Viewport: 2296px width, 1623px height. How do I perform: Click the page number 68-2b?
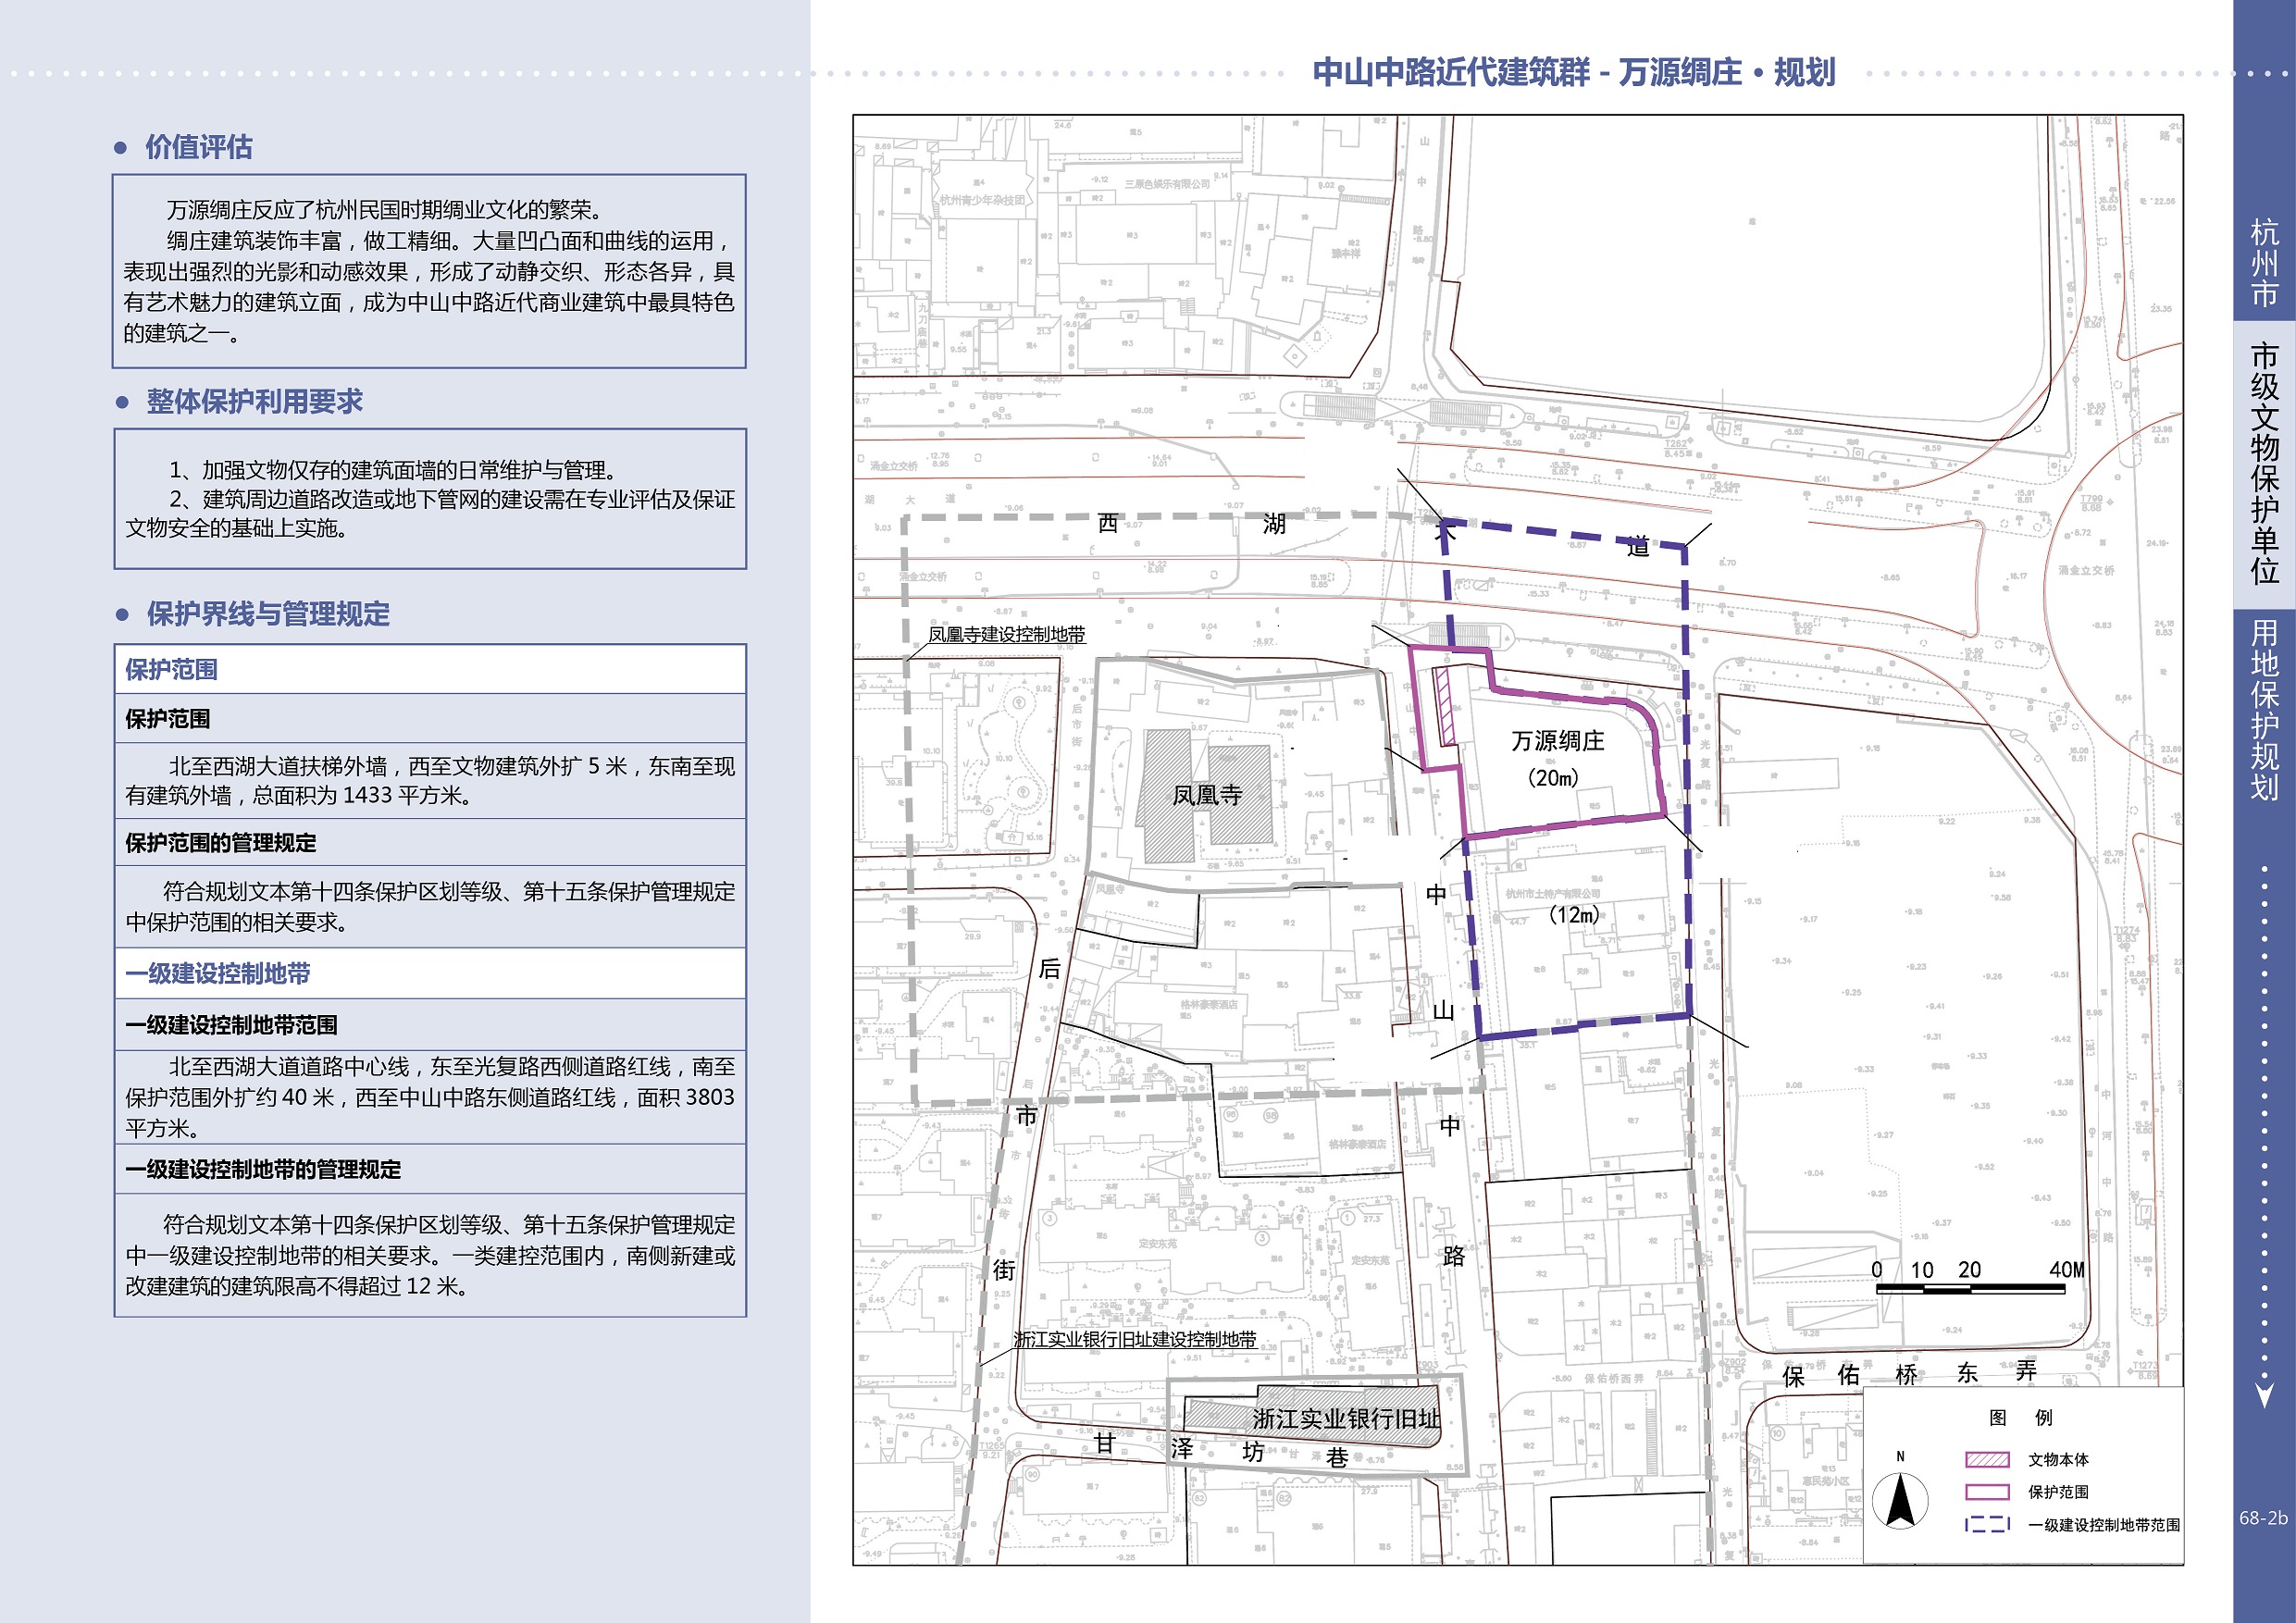click(2263, 1517)
